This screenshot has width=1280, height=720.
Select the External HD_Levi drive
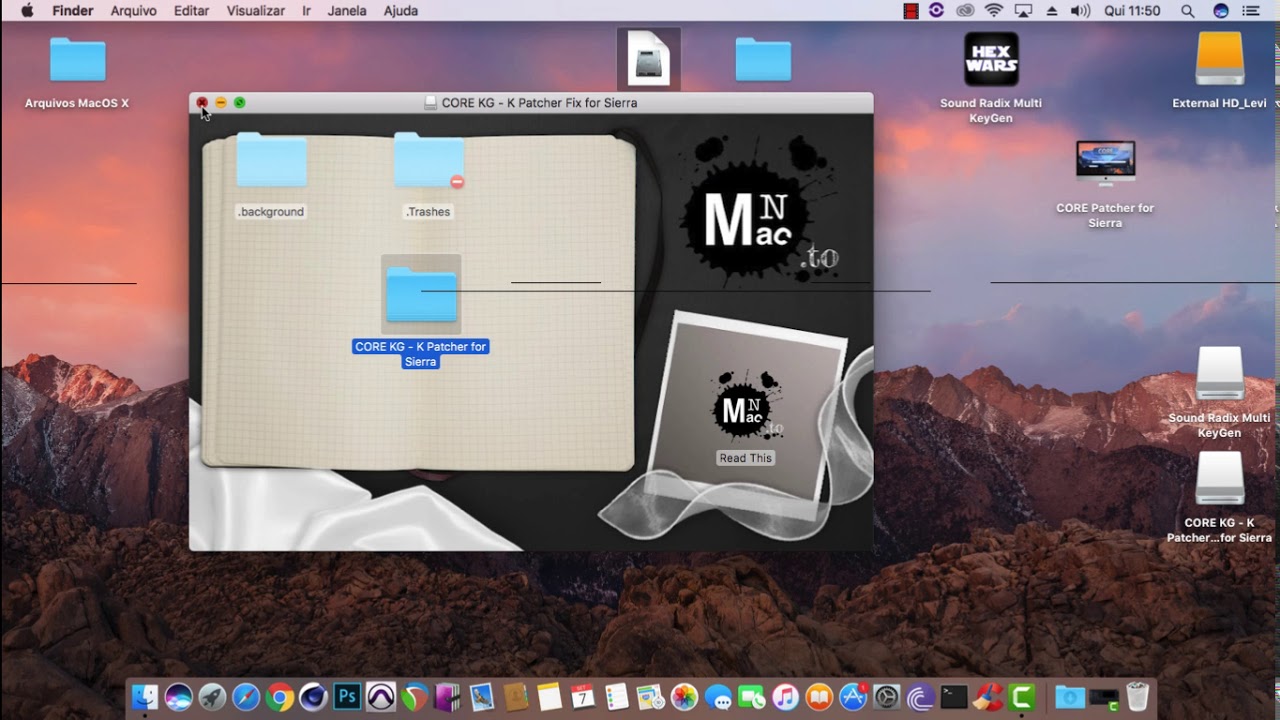pos(1220,60)
